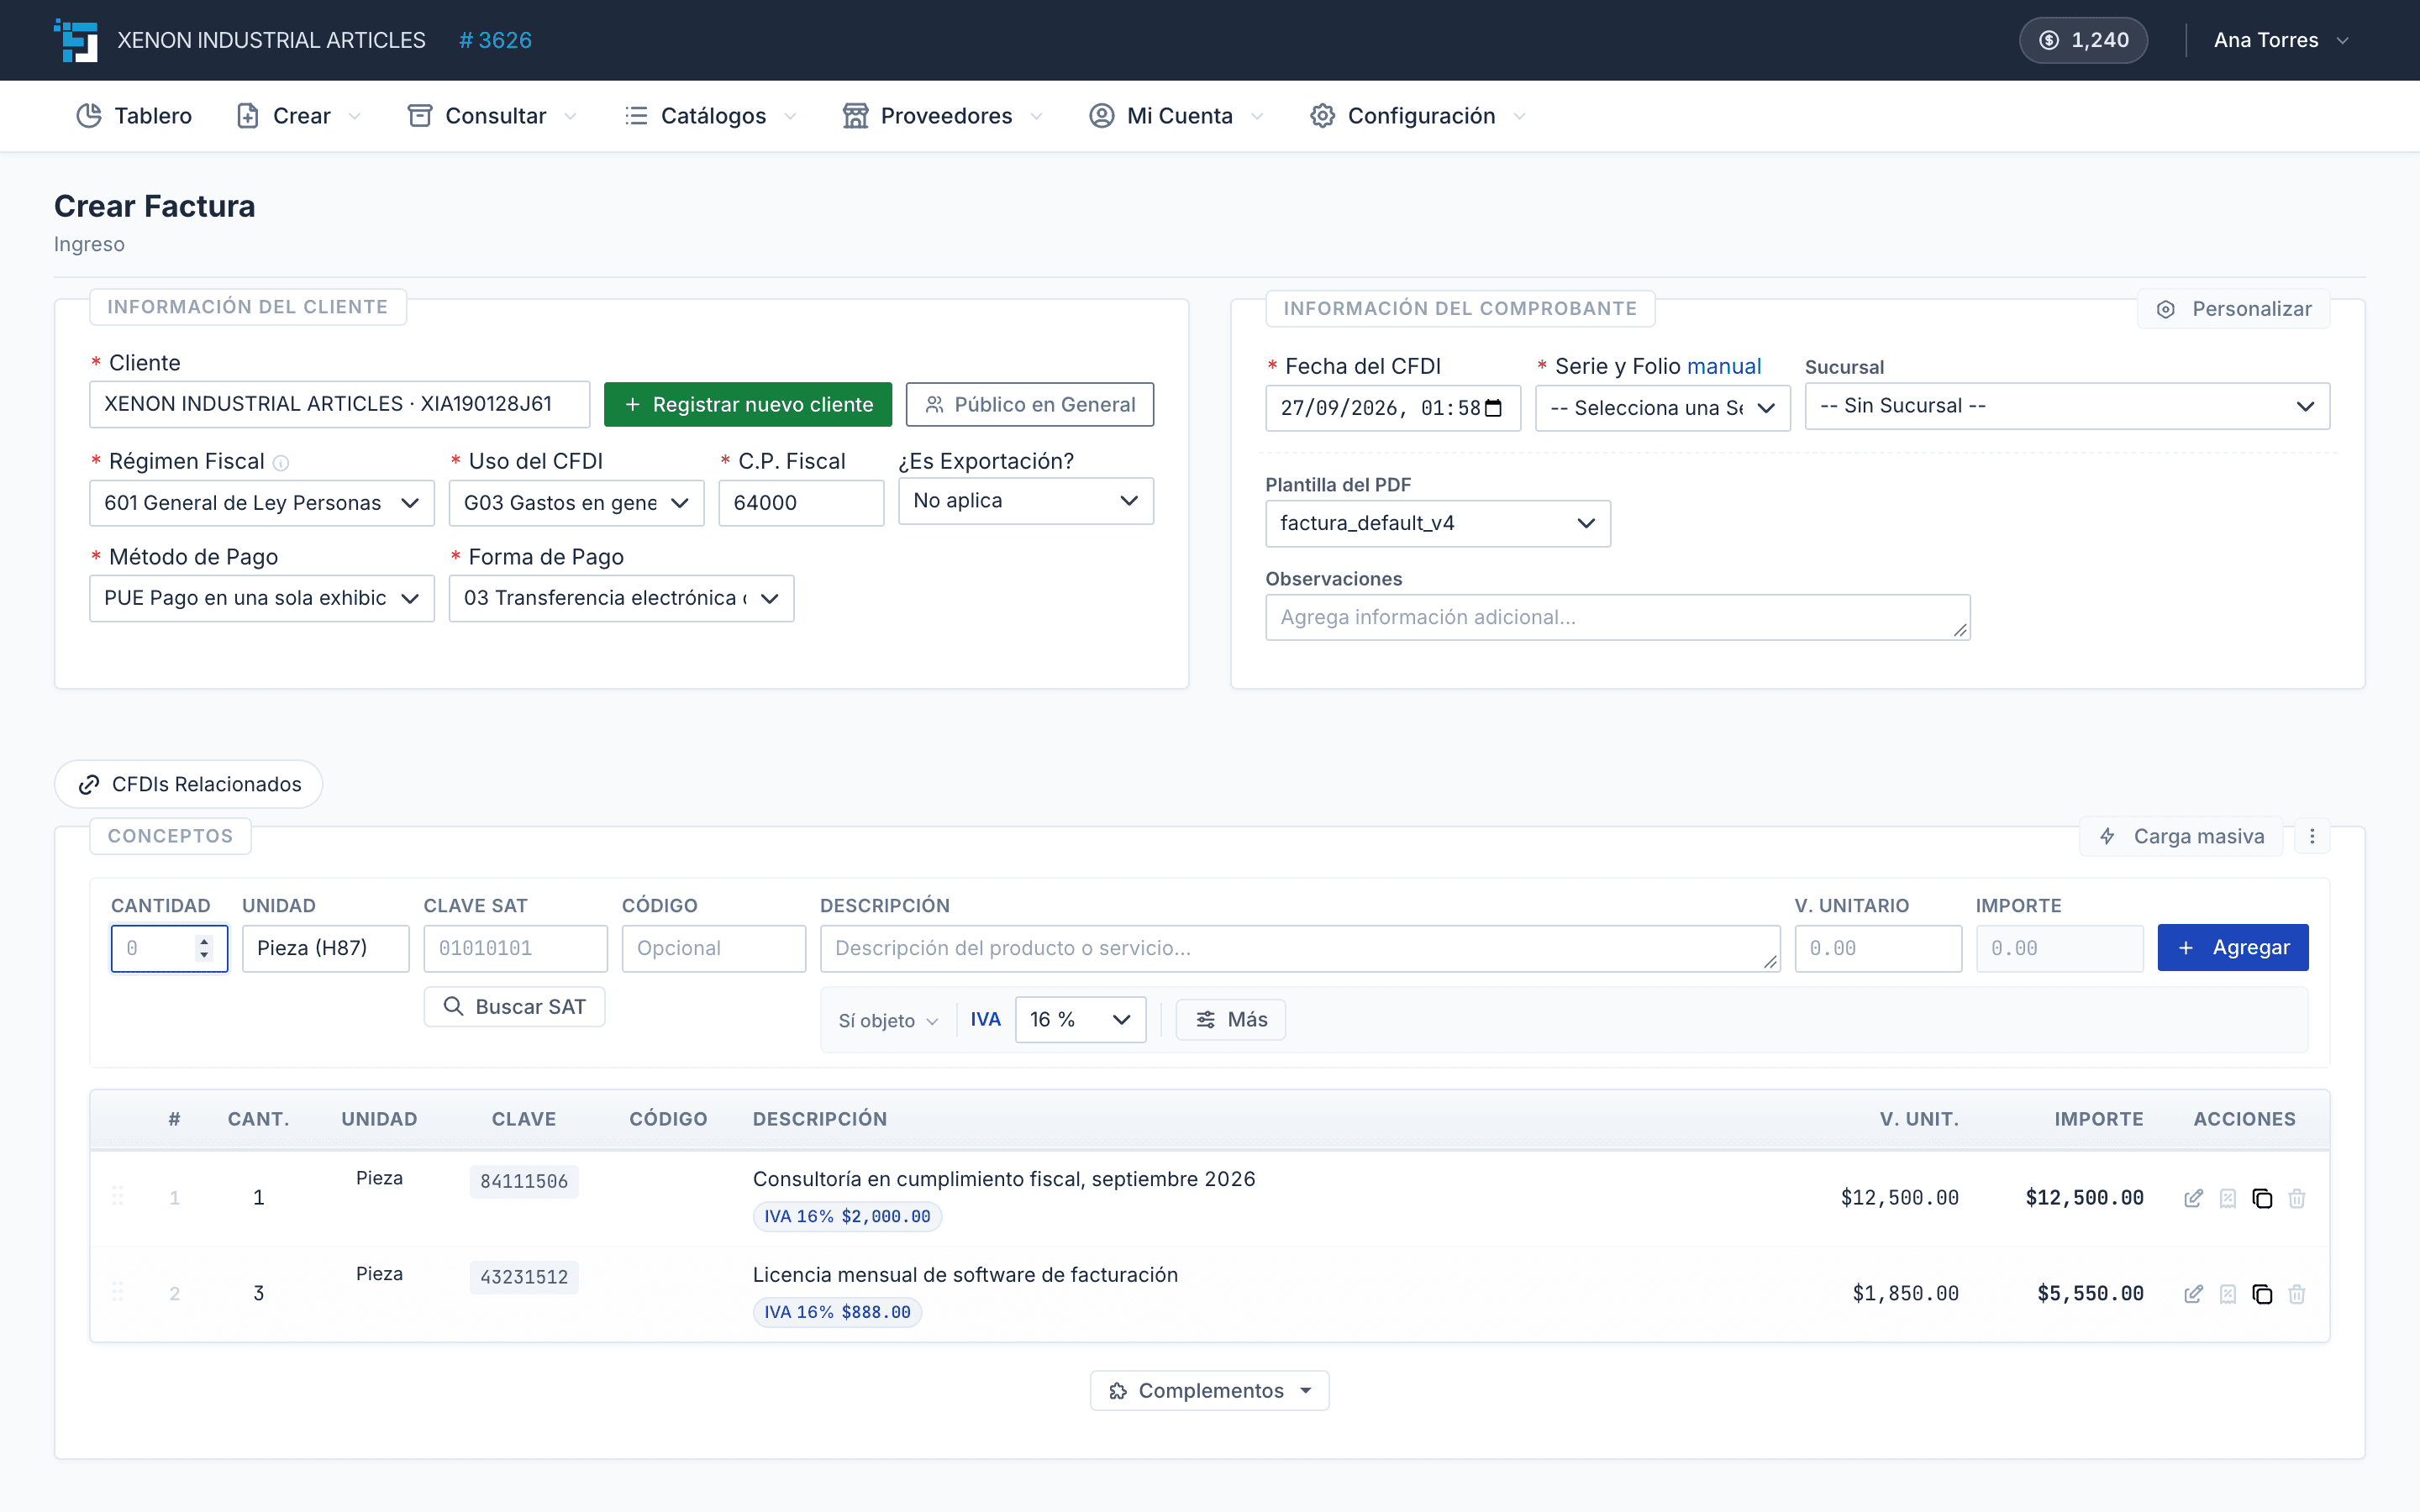Viewport: 2420px width, 1512px height.
Task: Click the Agregar concept button
Action: pos(2232,947)
